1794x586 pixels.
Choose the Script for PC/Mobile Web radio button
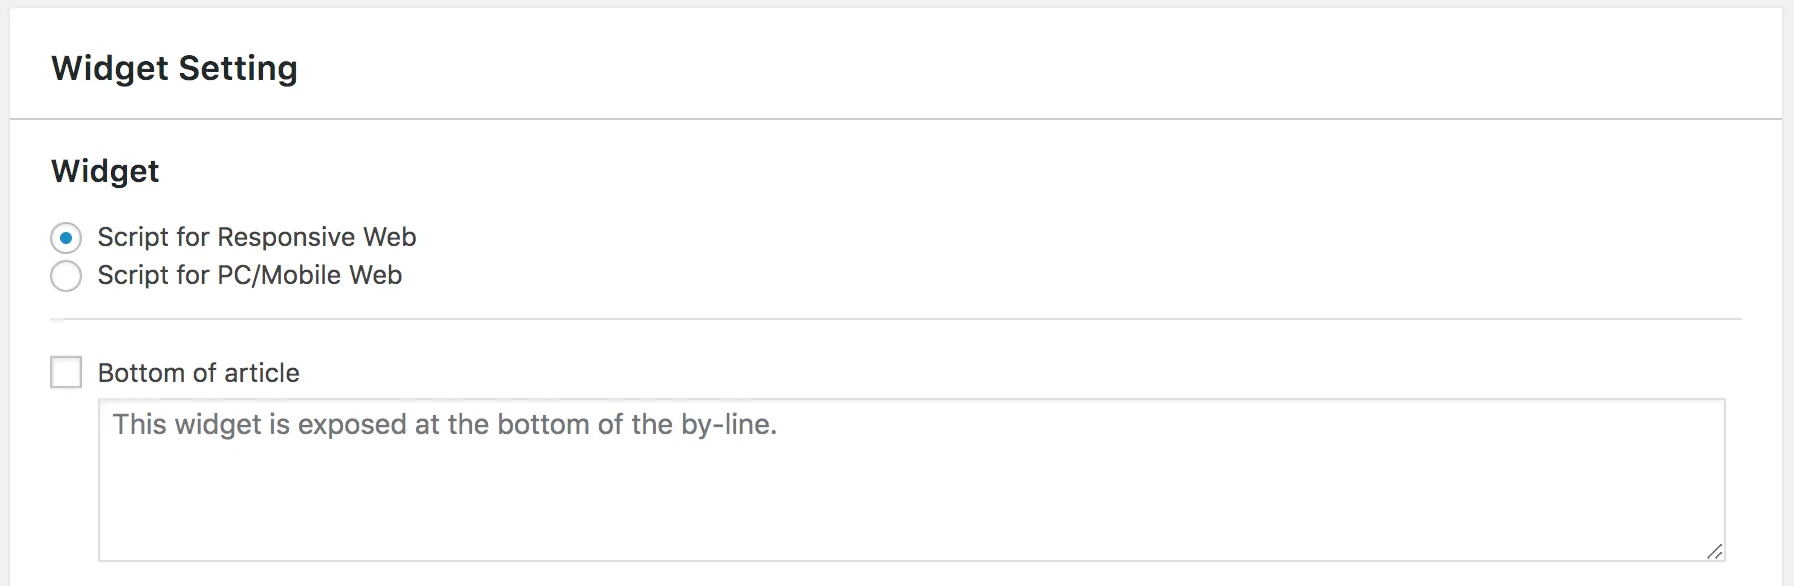[x=66, y=276]
